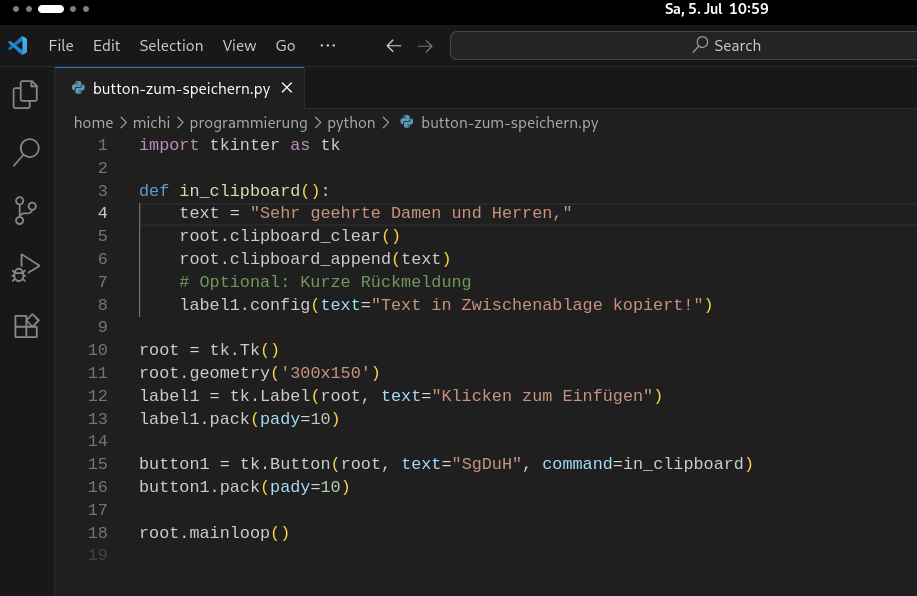Open the Extensions view

click(x=26, y=326)
